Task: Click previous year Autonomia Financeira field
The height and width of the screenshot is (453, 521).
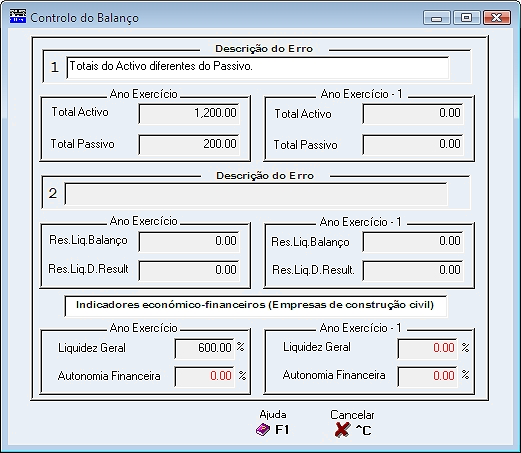Action: (x=427, y=377)
